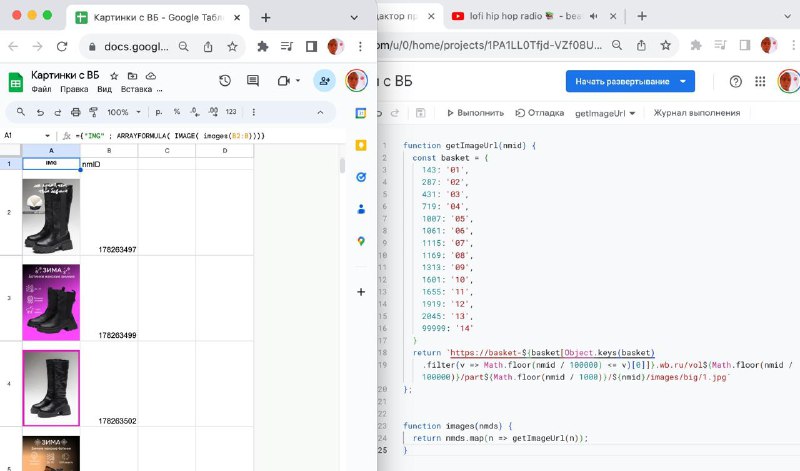Open Журнал выполнения execution log
Image resolution: width=800 pixels, height=471 pixels.
(697, 113)
